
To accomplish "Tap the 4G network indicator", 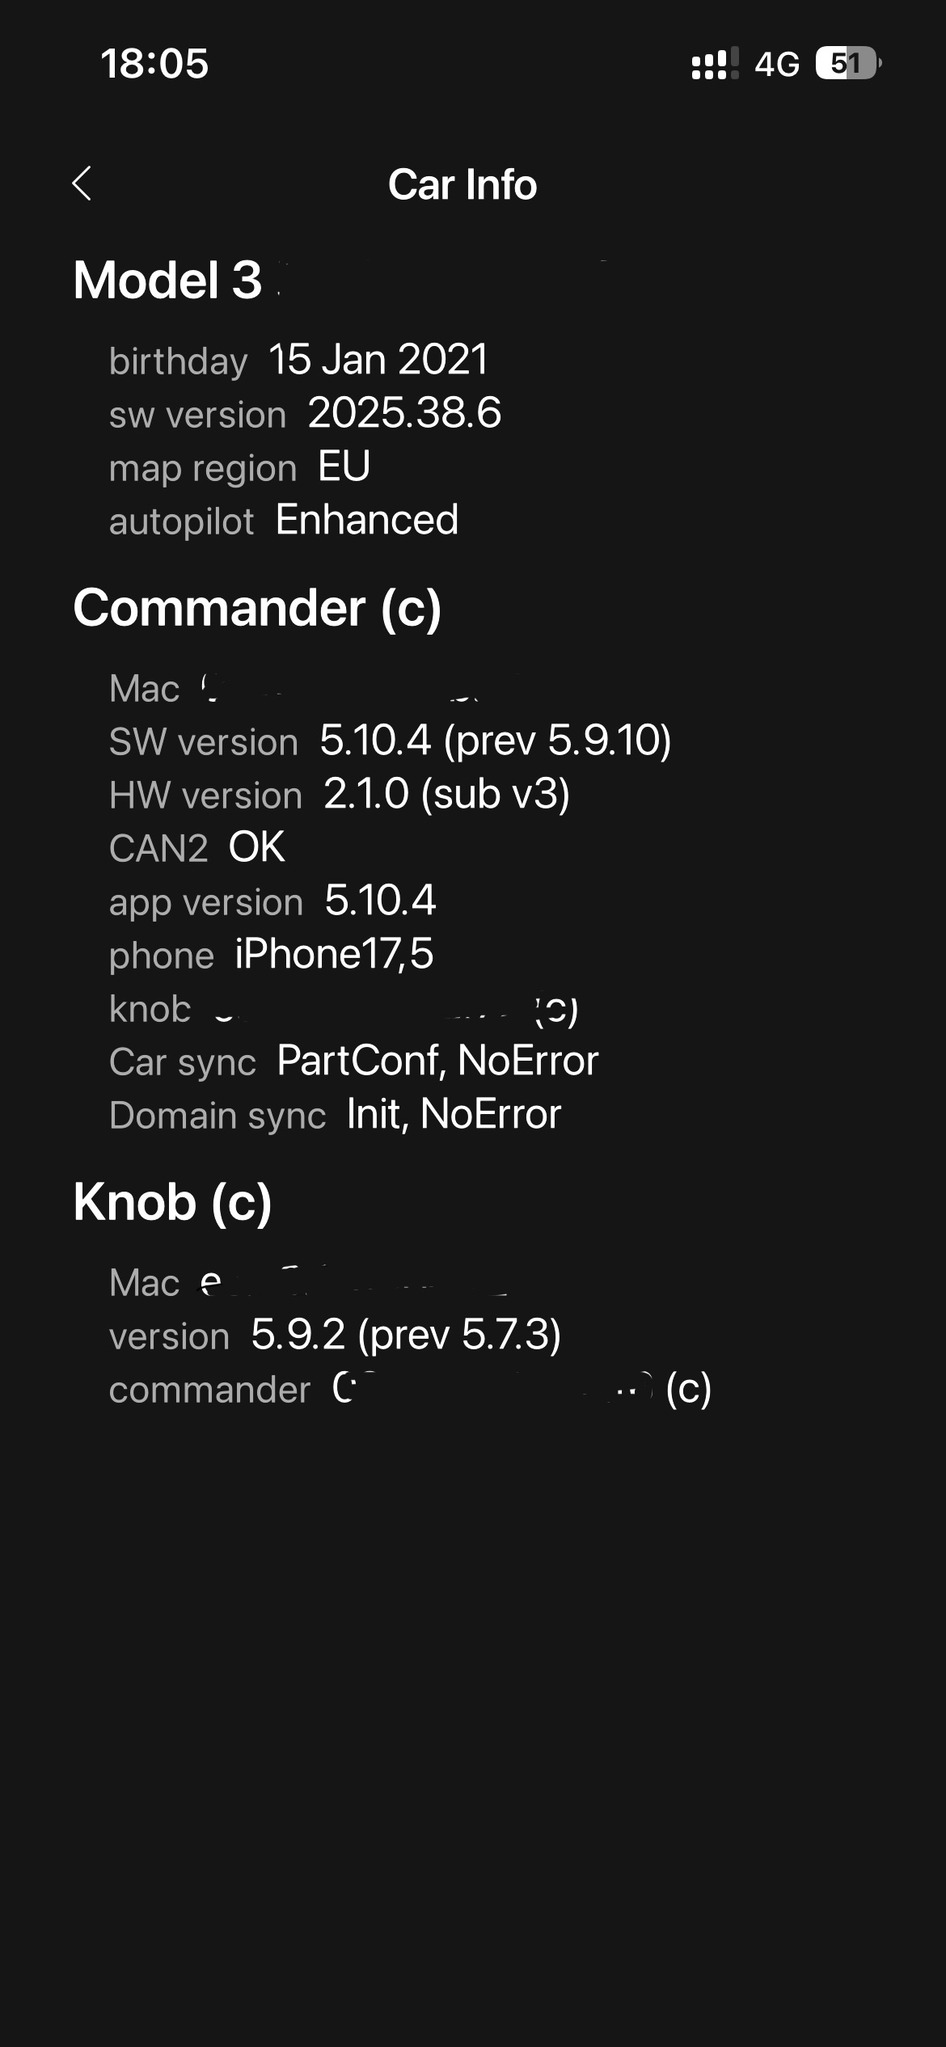I will pos(777,65).
